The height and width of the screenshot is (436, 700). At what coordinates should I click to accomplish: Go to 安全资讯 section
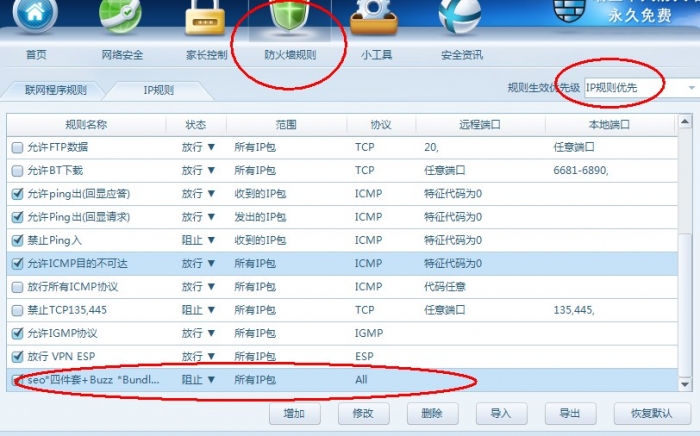tap(462, 55)
